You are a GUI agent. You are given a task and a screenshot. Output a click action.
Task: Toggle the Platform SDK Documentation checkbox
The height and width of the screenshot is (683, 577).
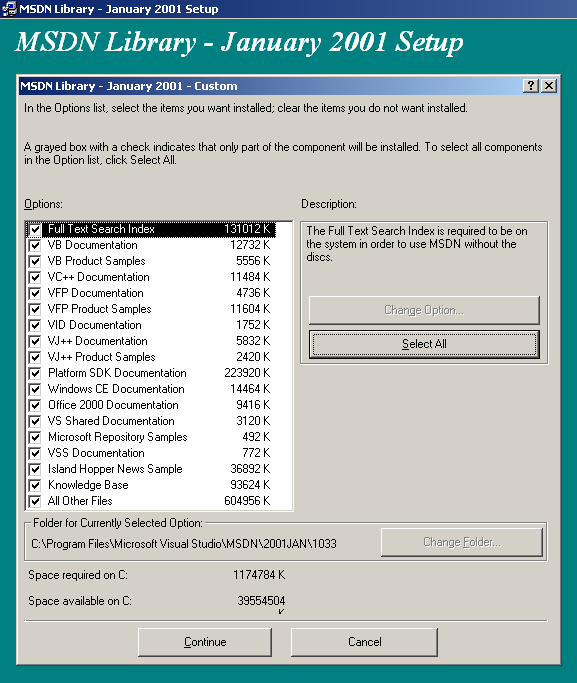pyautogui.click(x=35, y=373)
